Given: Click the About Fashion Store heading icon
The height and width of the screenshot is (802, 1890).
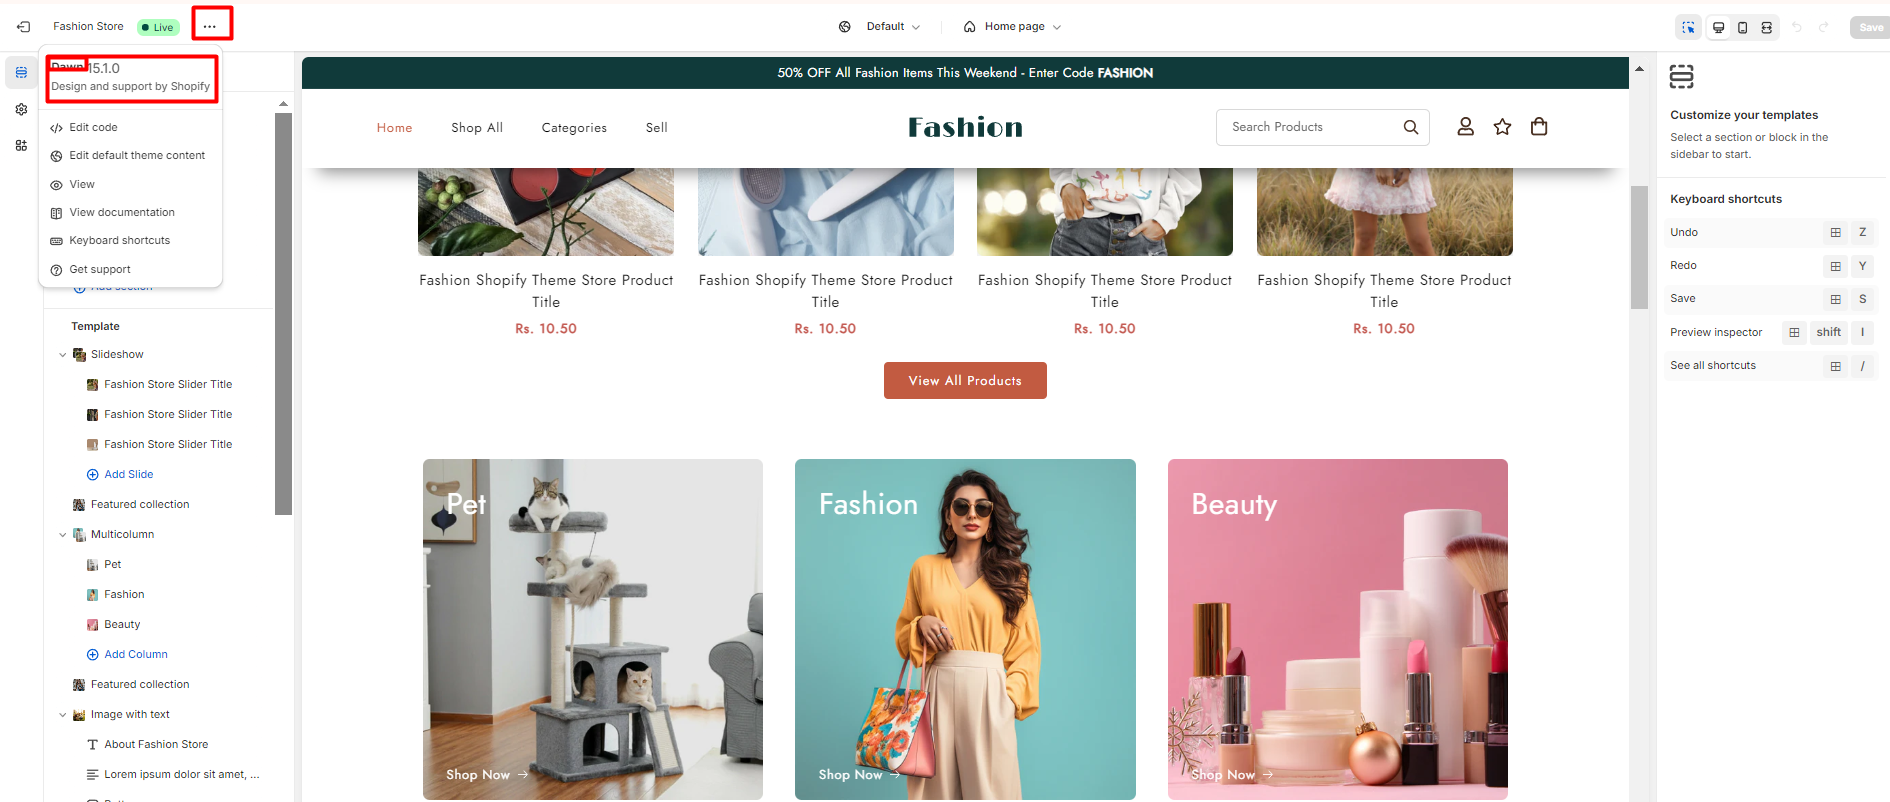Looking at the screenshot, I should point(93,744).
